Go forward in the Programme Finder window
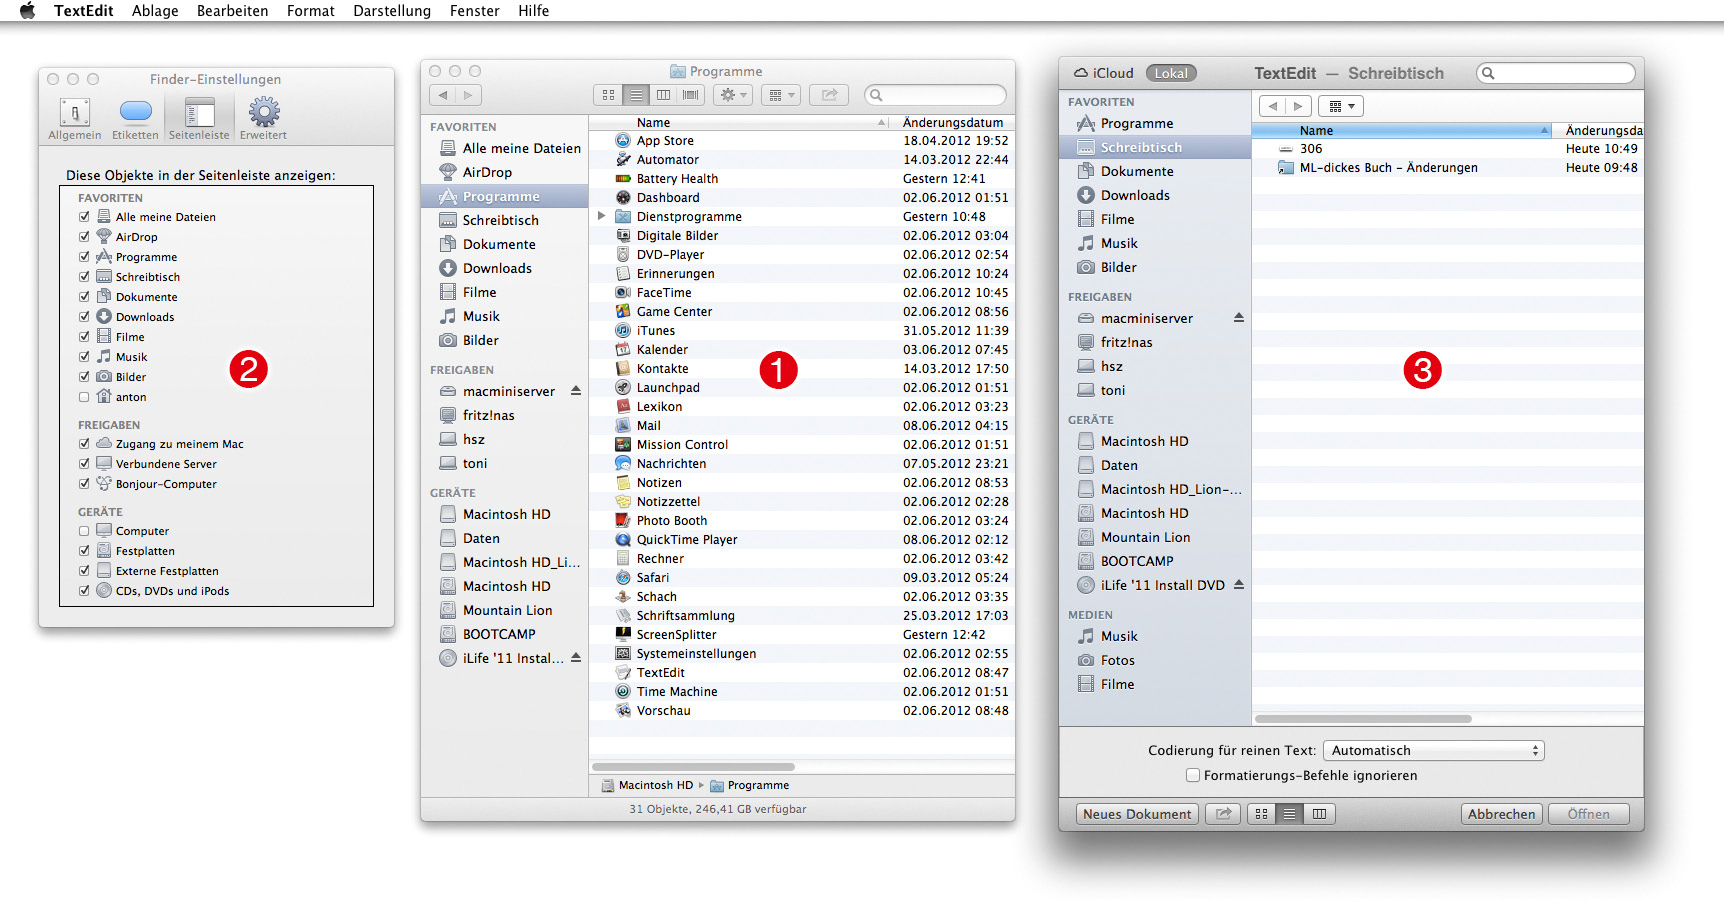1724x908 pixels. pos(468,95)
